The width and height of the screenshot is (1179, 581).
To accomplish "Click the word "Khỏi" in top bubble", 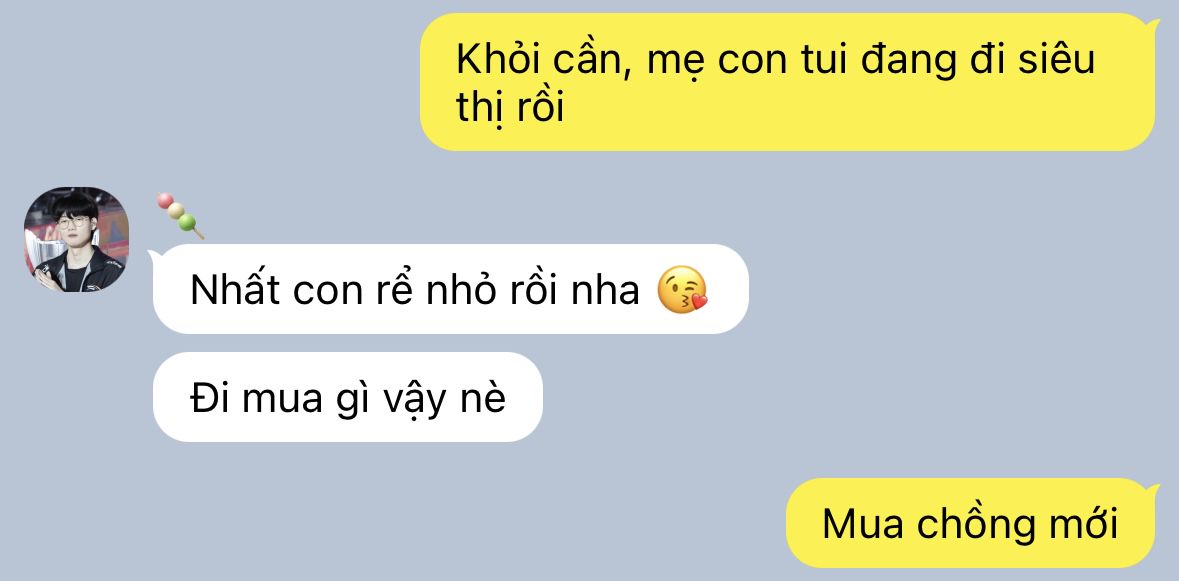I will pyautogui.click(x=500, y=60).
